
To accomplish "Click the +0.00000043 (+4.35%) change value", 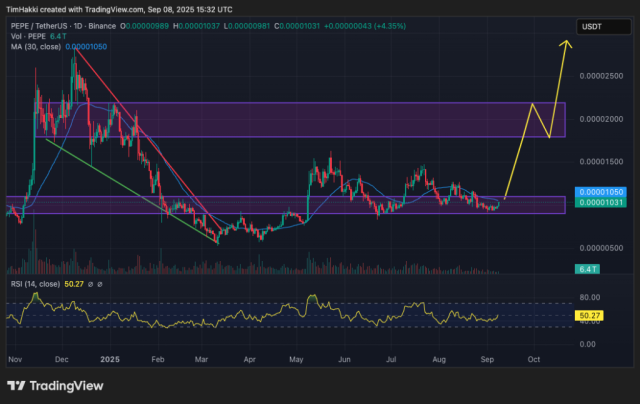I will [365, 26].
